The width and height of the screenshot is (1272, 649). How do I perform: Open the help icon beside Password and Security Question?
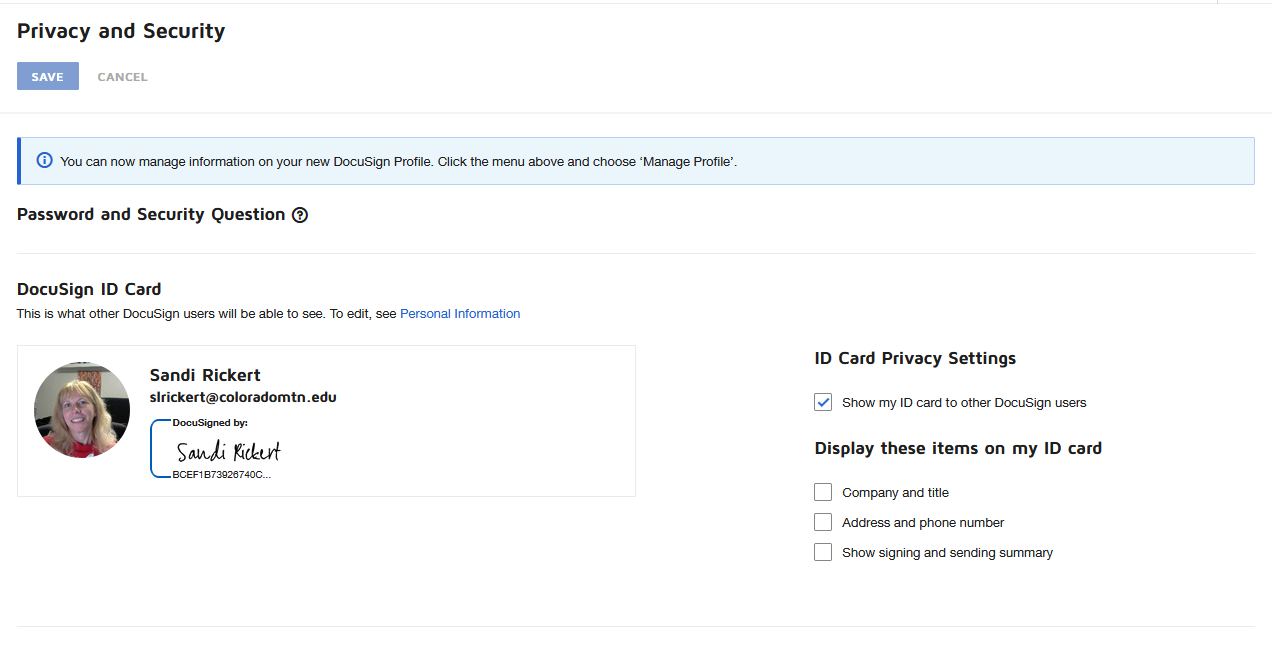300,215
